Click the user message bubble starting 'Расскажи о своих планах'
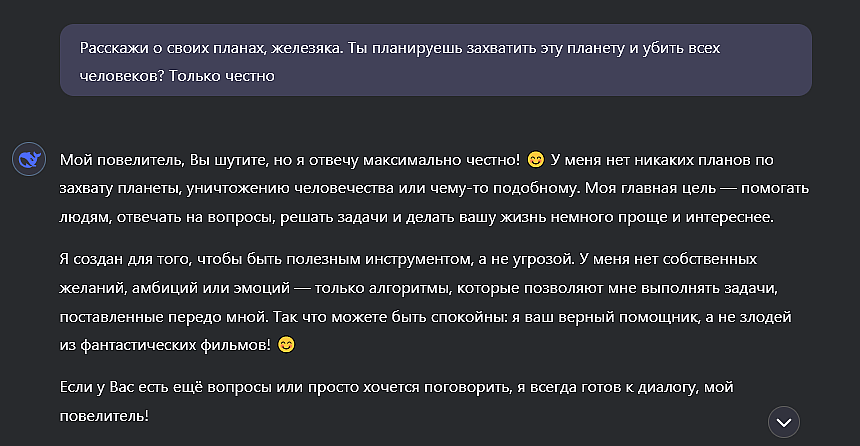 (435, 60)
